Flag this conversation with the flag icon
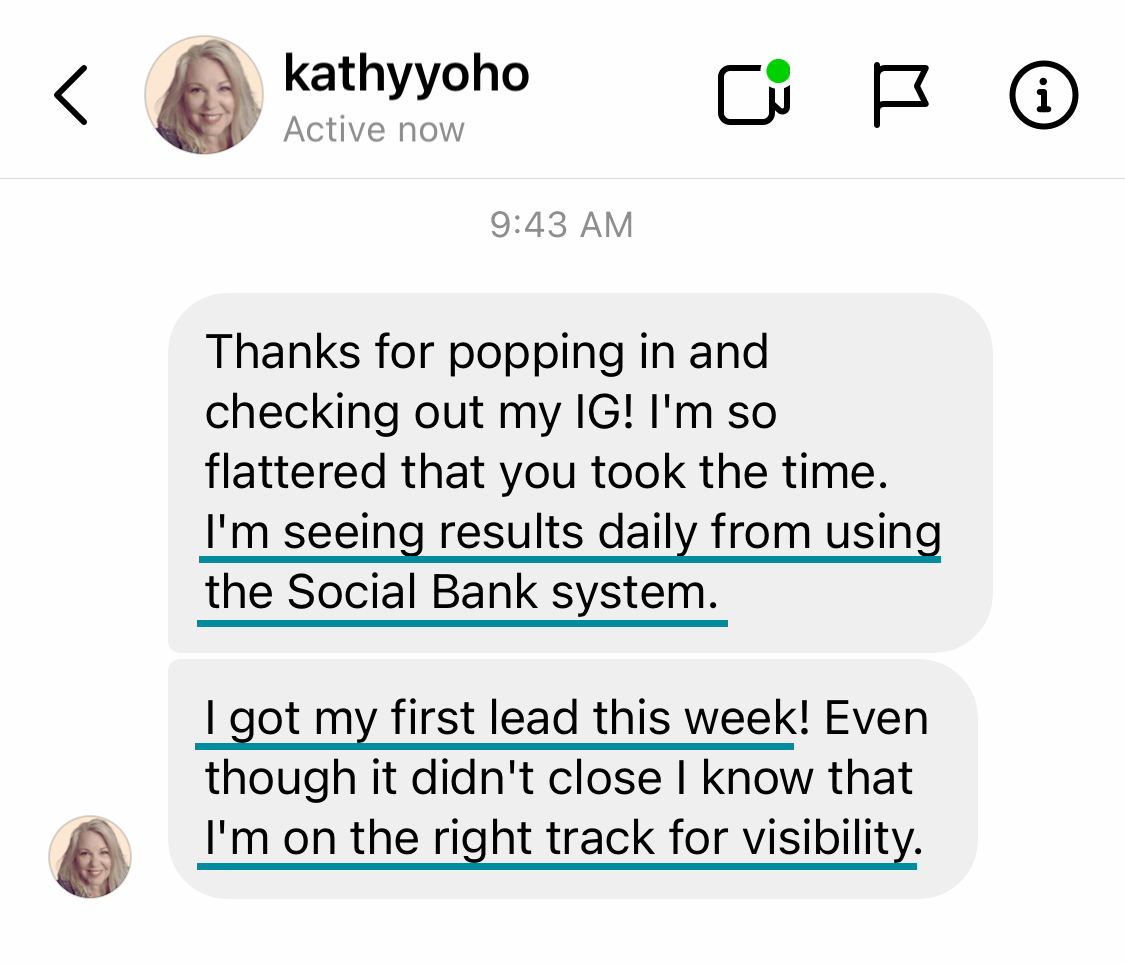The width and height of the screenshot is (1125, 964). pos(899,96)
